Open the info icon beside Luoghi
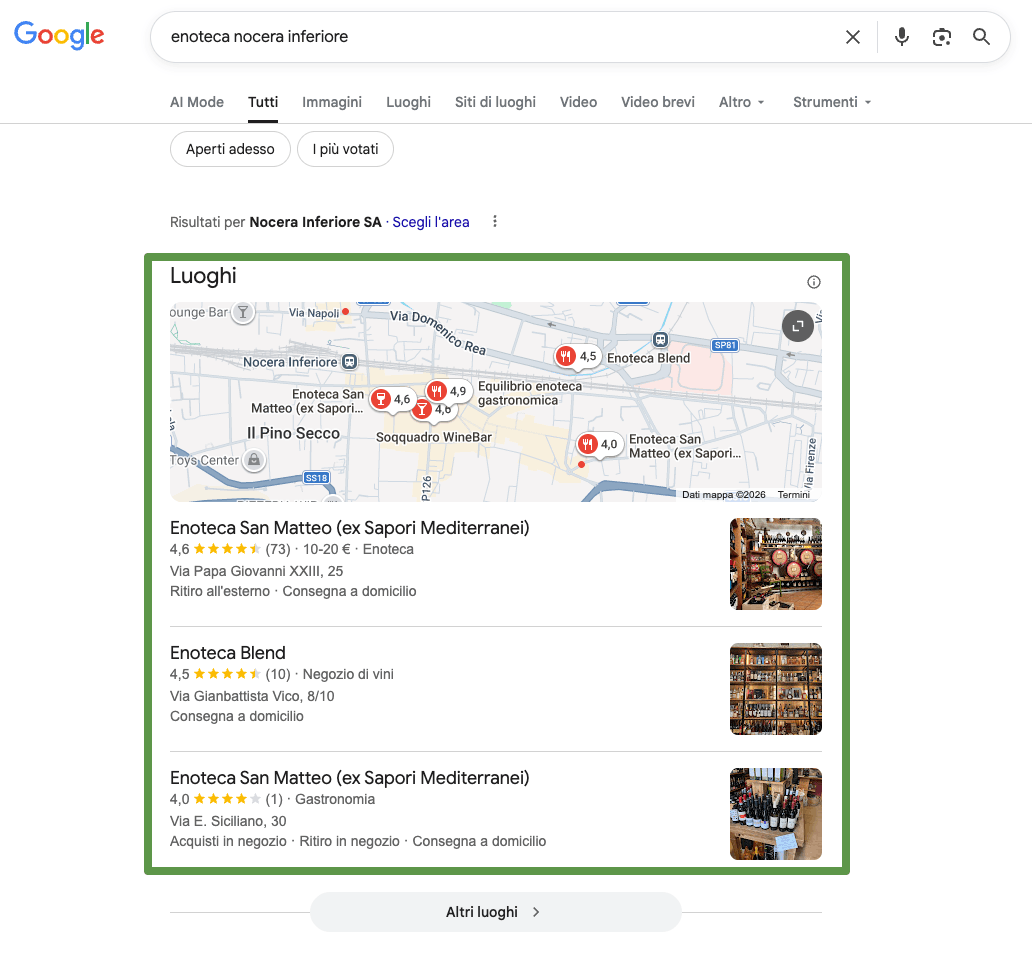The width and height of the screenshot is (1032, 954). tap(813, 282)
